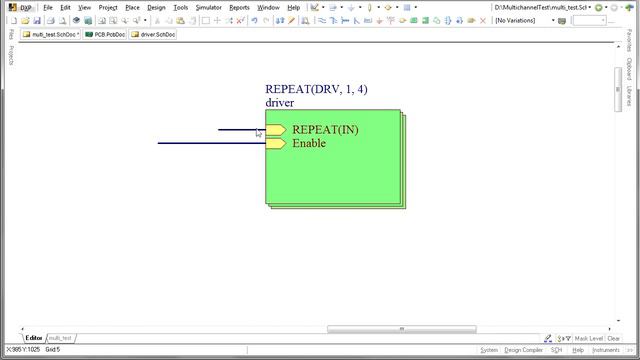Open the Simulator menu

209,7
